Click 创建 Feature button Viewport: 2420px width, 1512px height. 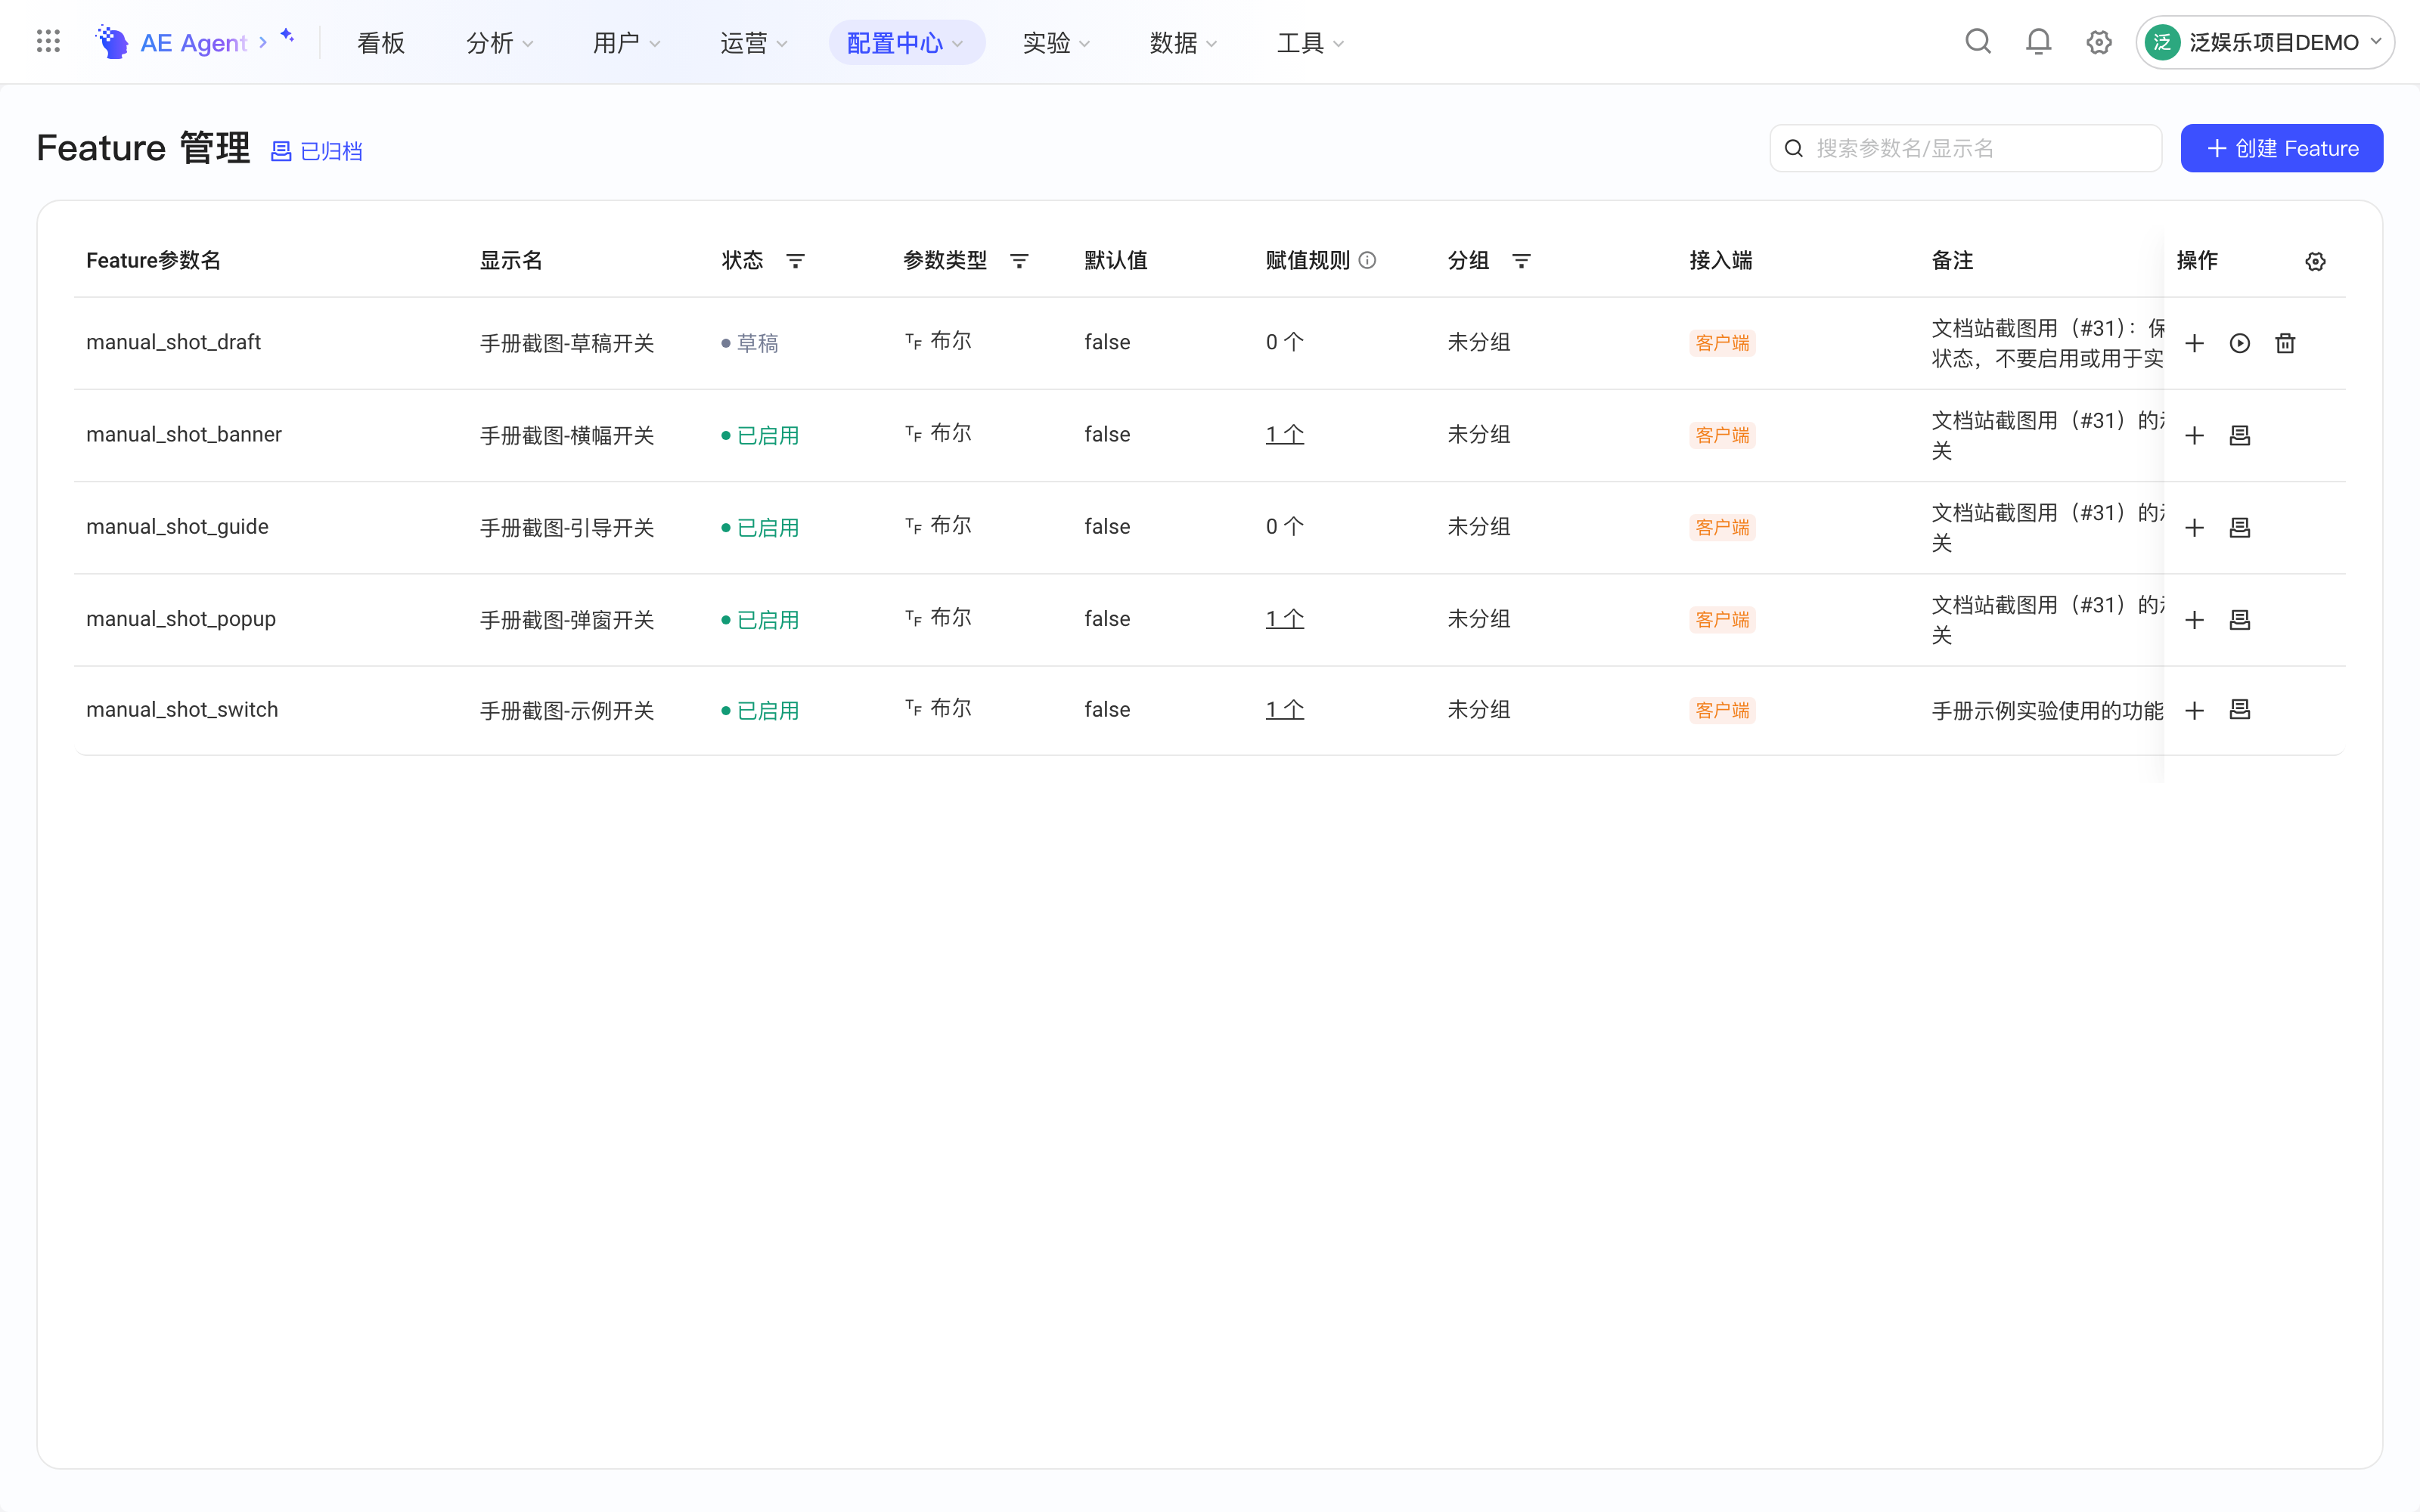pos(2281,148)
